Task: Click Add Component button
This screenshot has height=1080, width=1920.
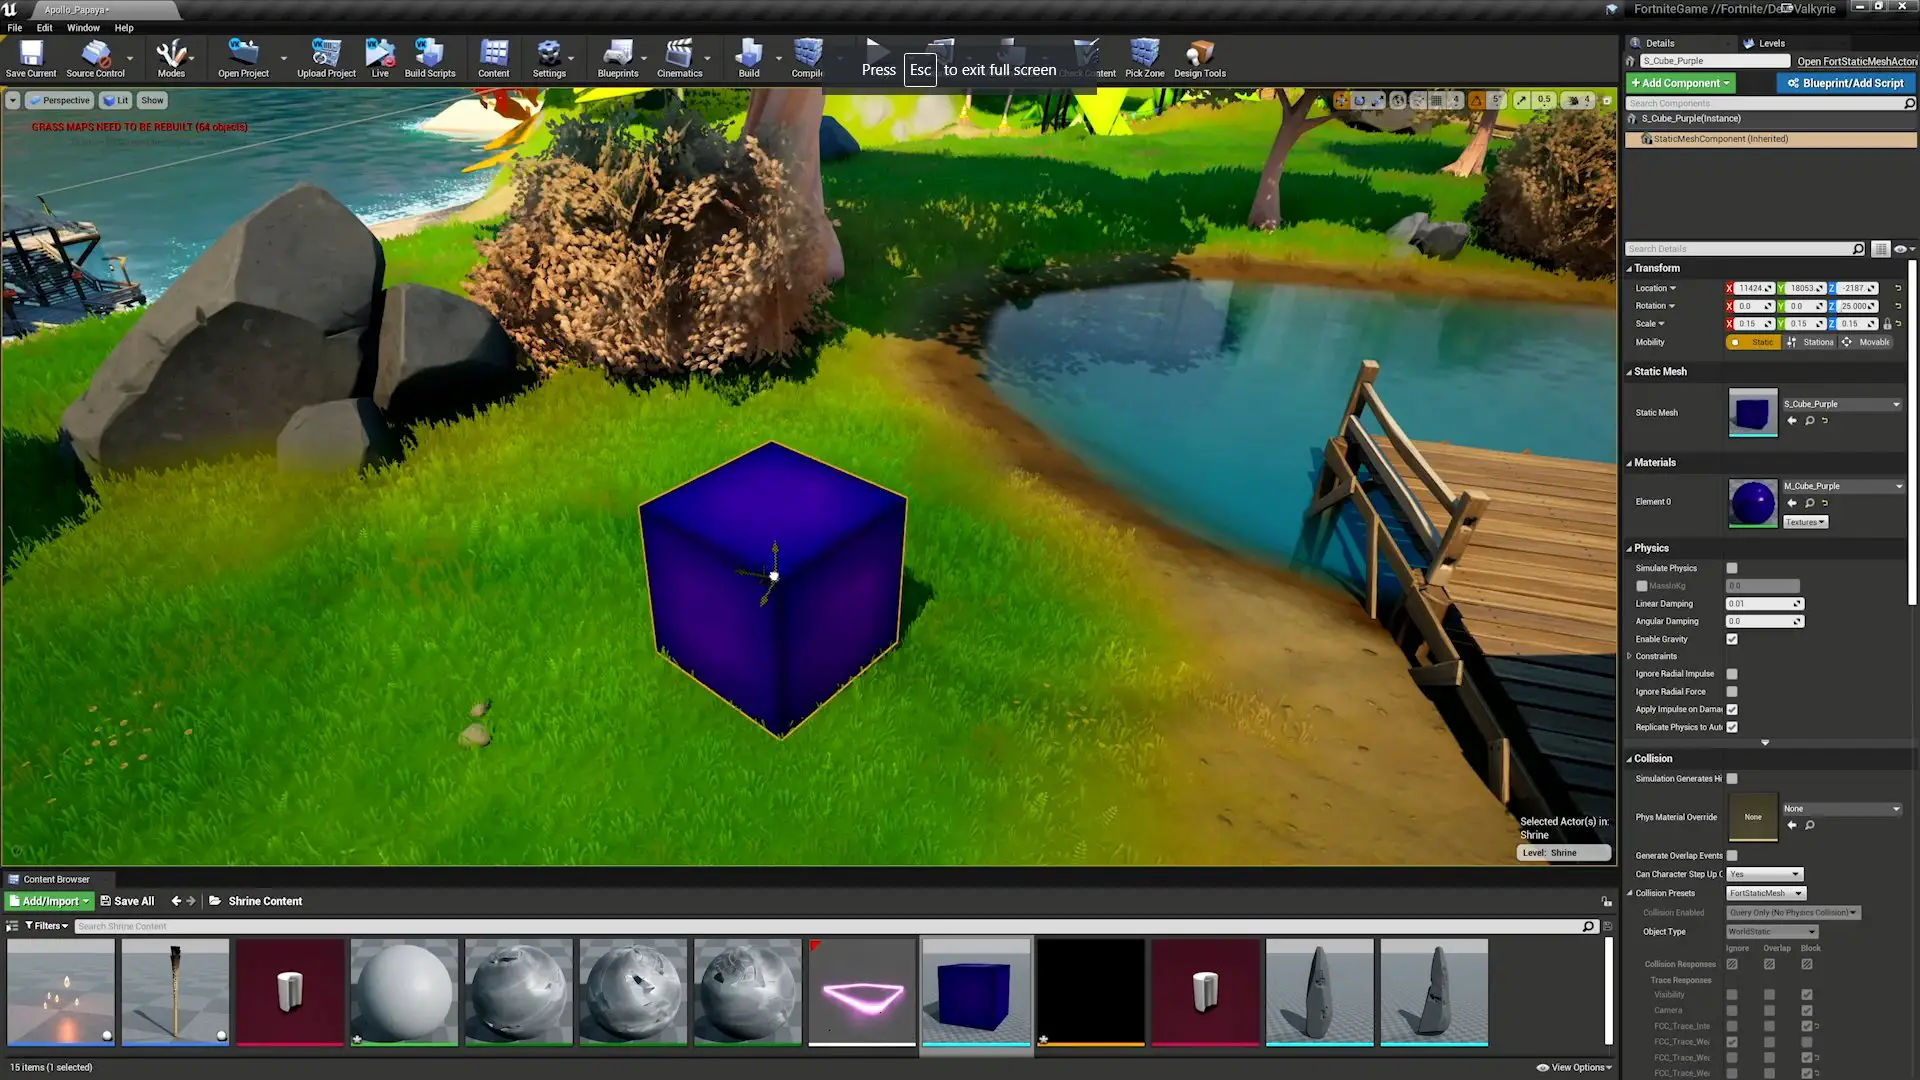Action: click(x=1681, y=82)
